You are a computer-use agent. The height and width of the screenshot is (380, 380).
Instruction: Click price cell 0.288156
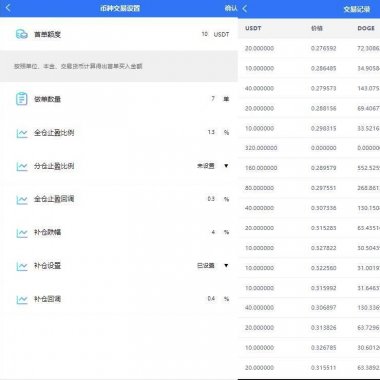[323, 108]
